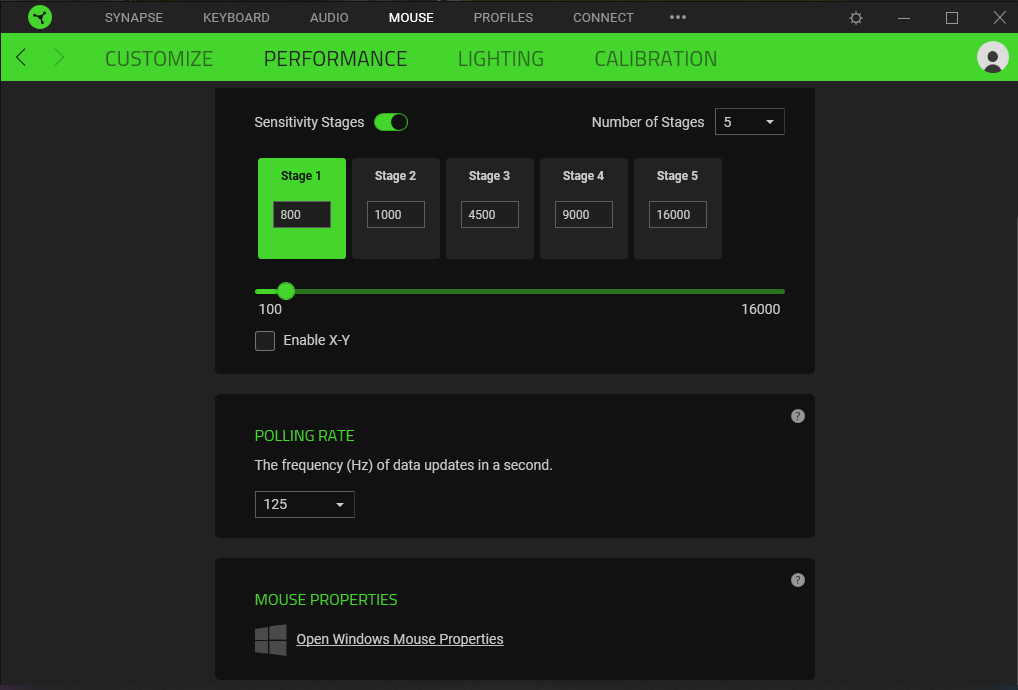Click the Stage 5 DPI input field
The height and width of the screenshot is (690, 1018).
coord(677,215)
